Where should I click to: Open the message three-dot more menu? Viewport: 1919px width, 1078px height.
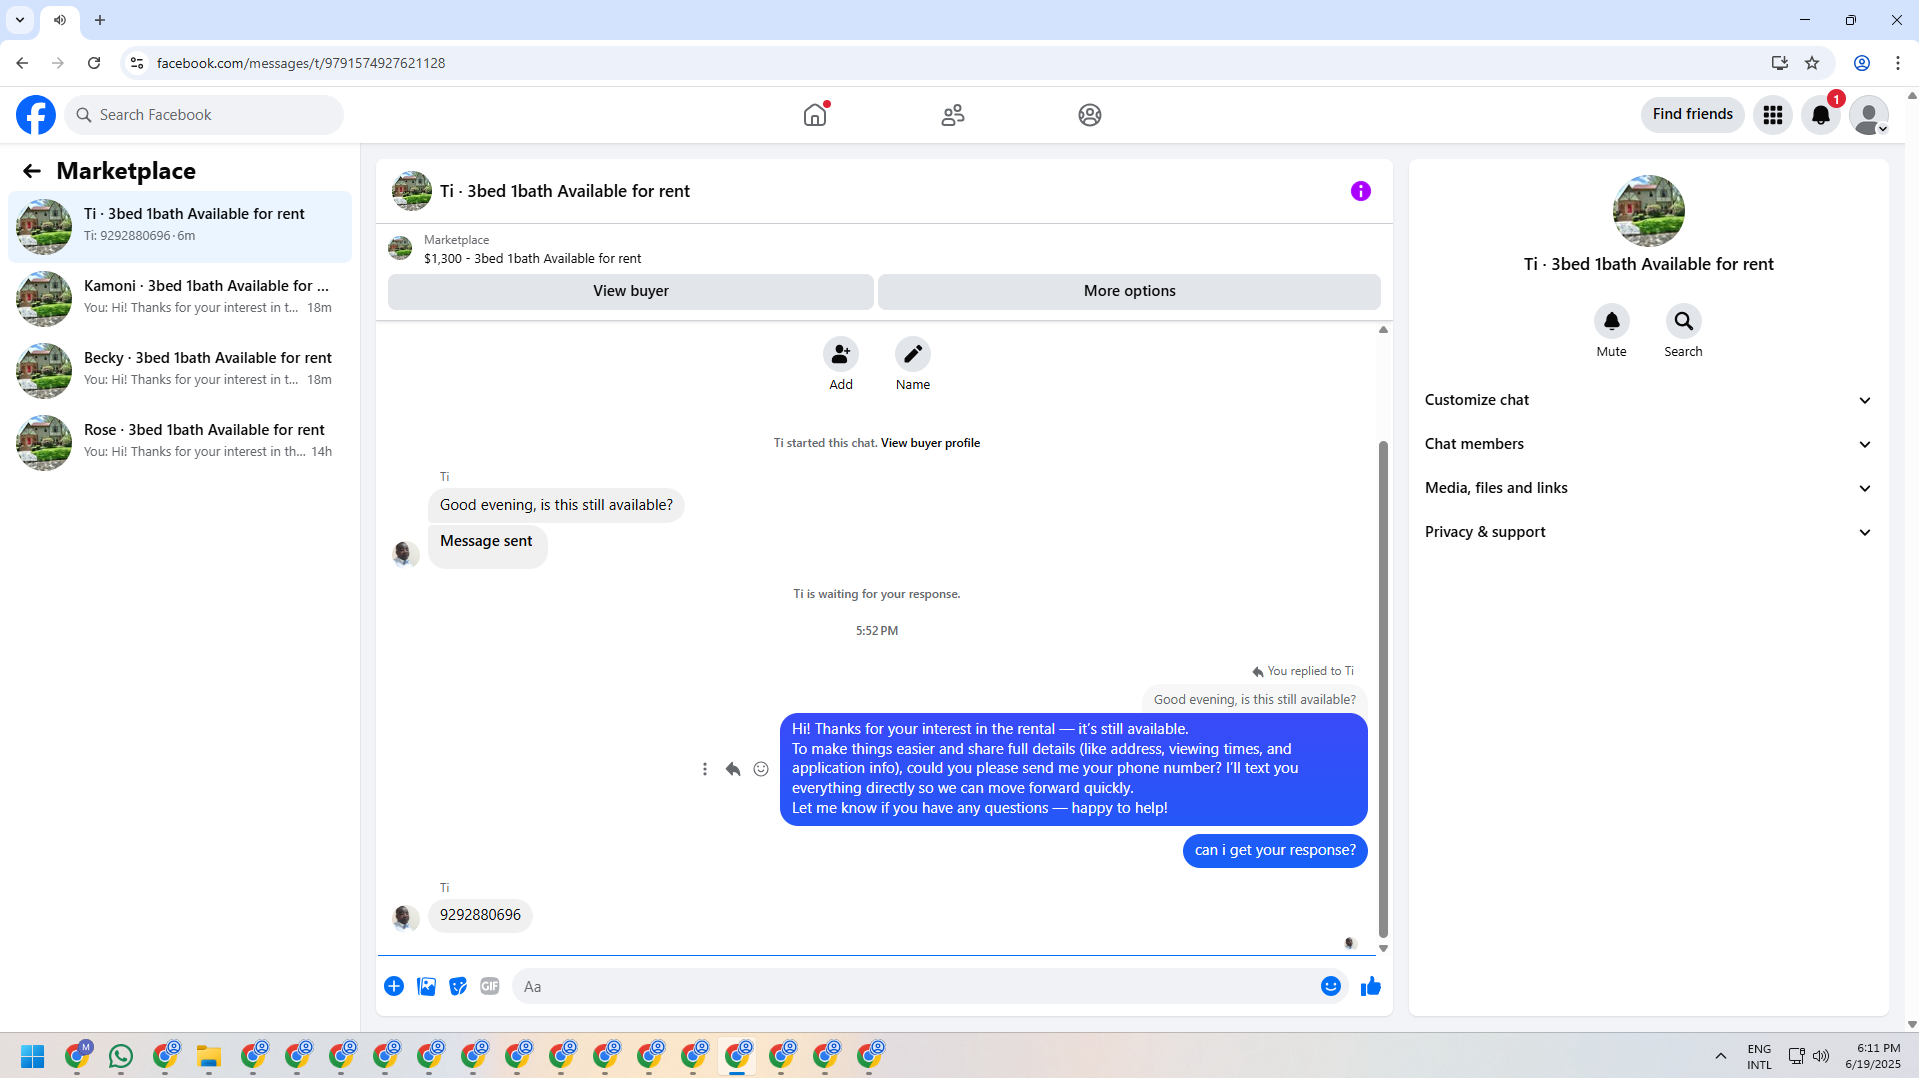click(x=705, y=769)
